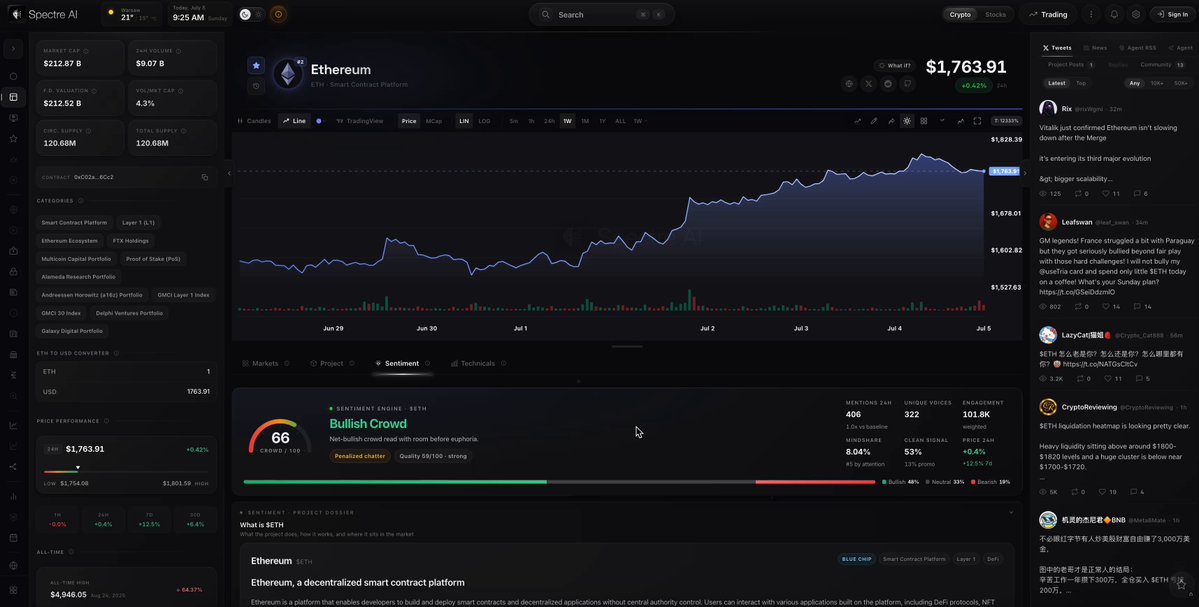Image resolution: width=1199 pixels, height=607 pixels.
Task: Collapse the Project Dossier section
Action: tap(1011, 512)
